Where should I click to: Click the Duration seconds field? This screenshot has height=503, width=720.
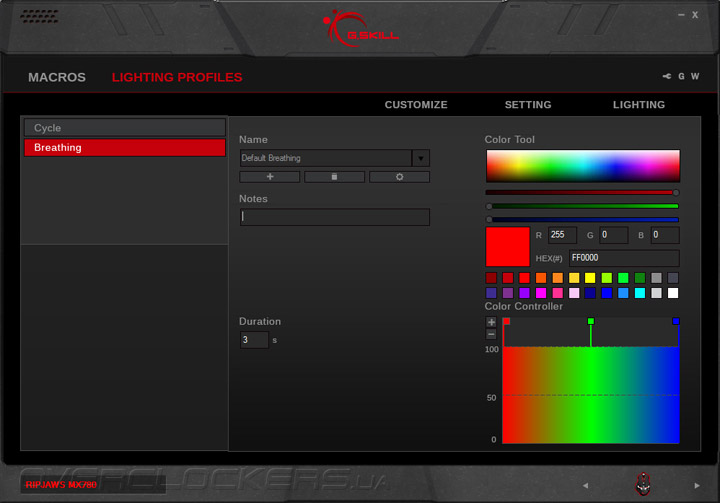click(254, 340)
